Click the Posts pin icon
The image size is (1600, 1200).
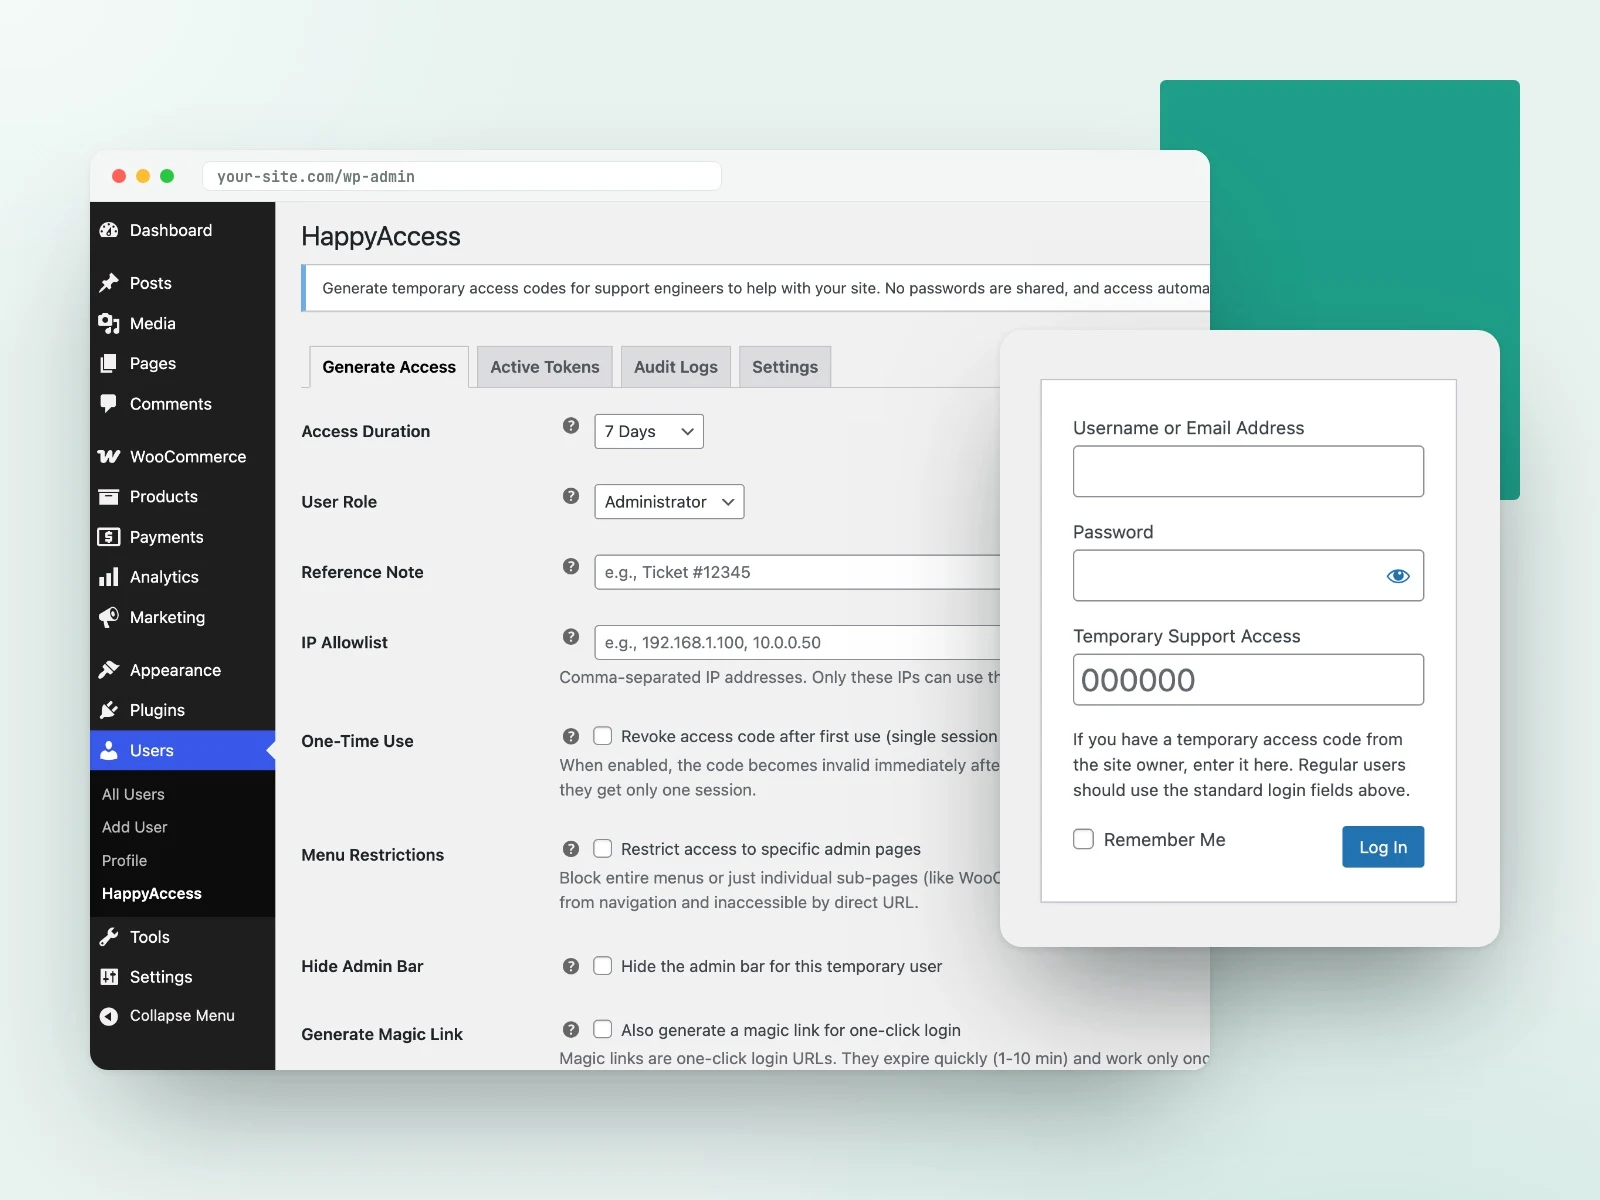[109, 283]
